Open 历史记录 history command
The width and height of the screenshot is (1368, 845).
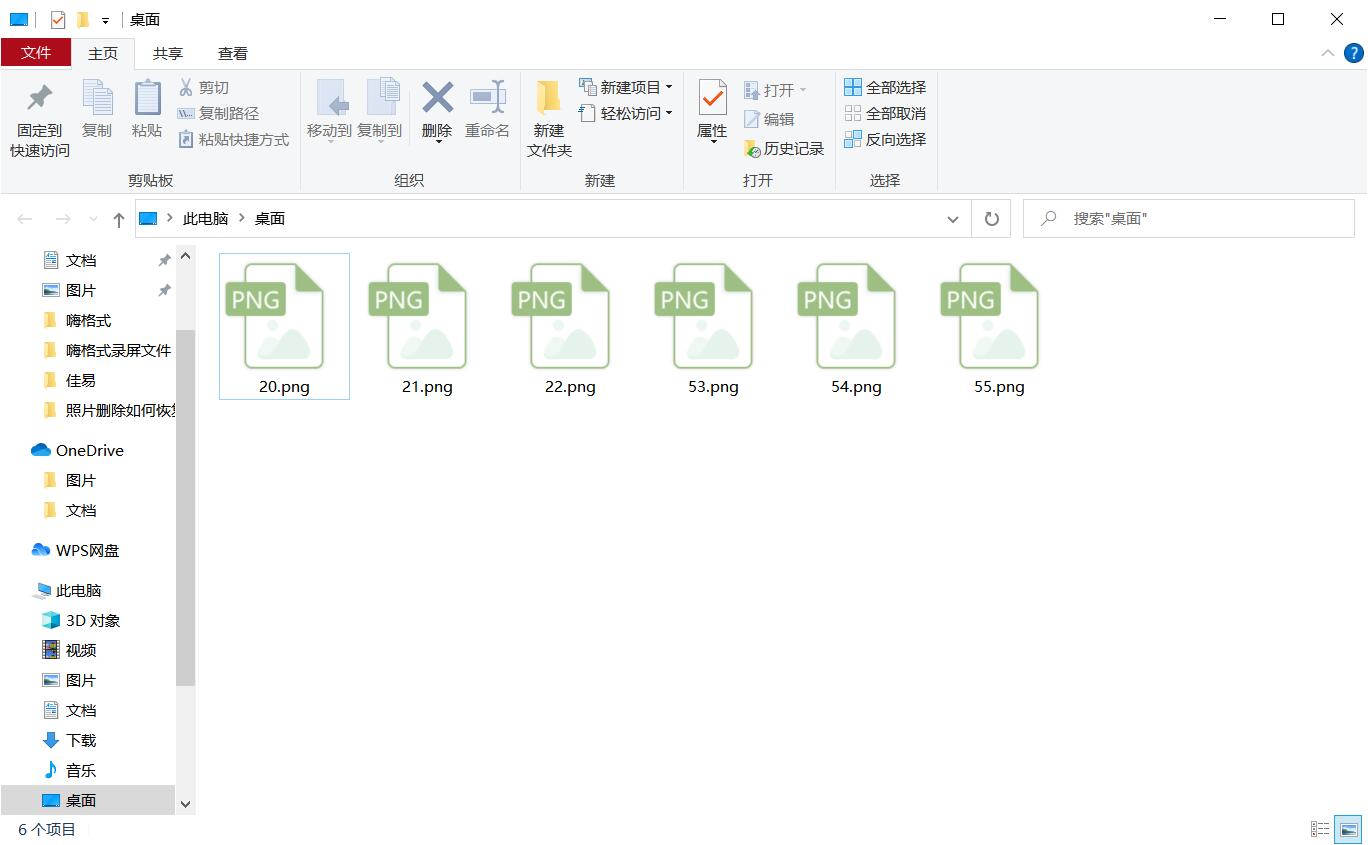pyautogui.click(x=784, y=149)
